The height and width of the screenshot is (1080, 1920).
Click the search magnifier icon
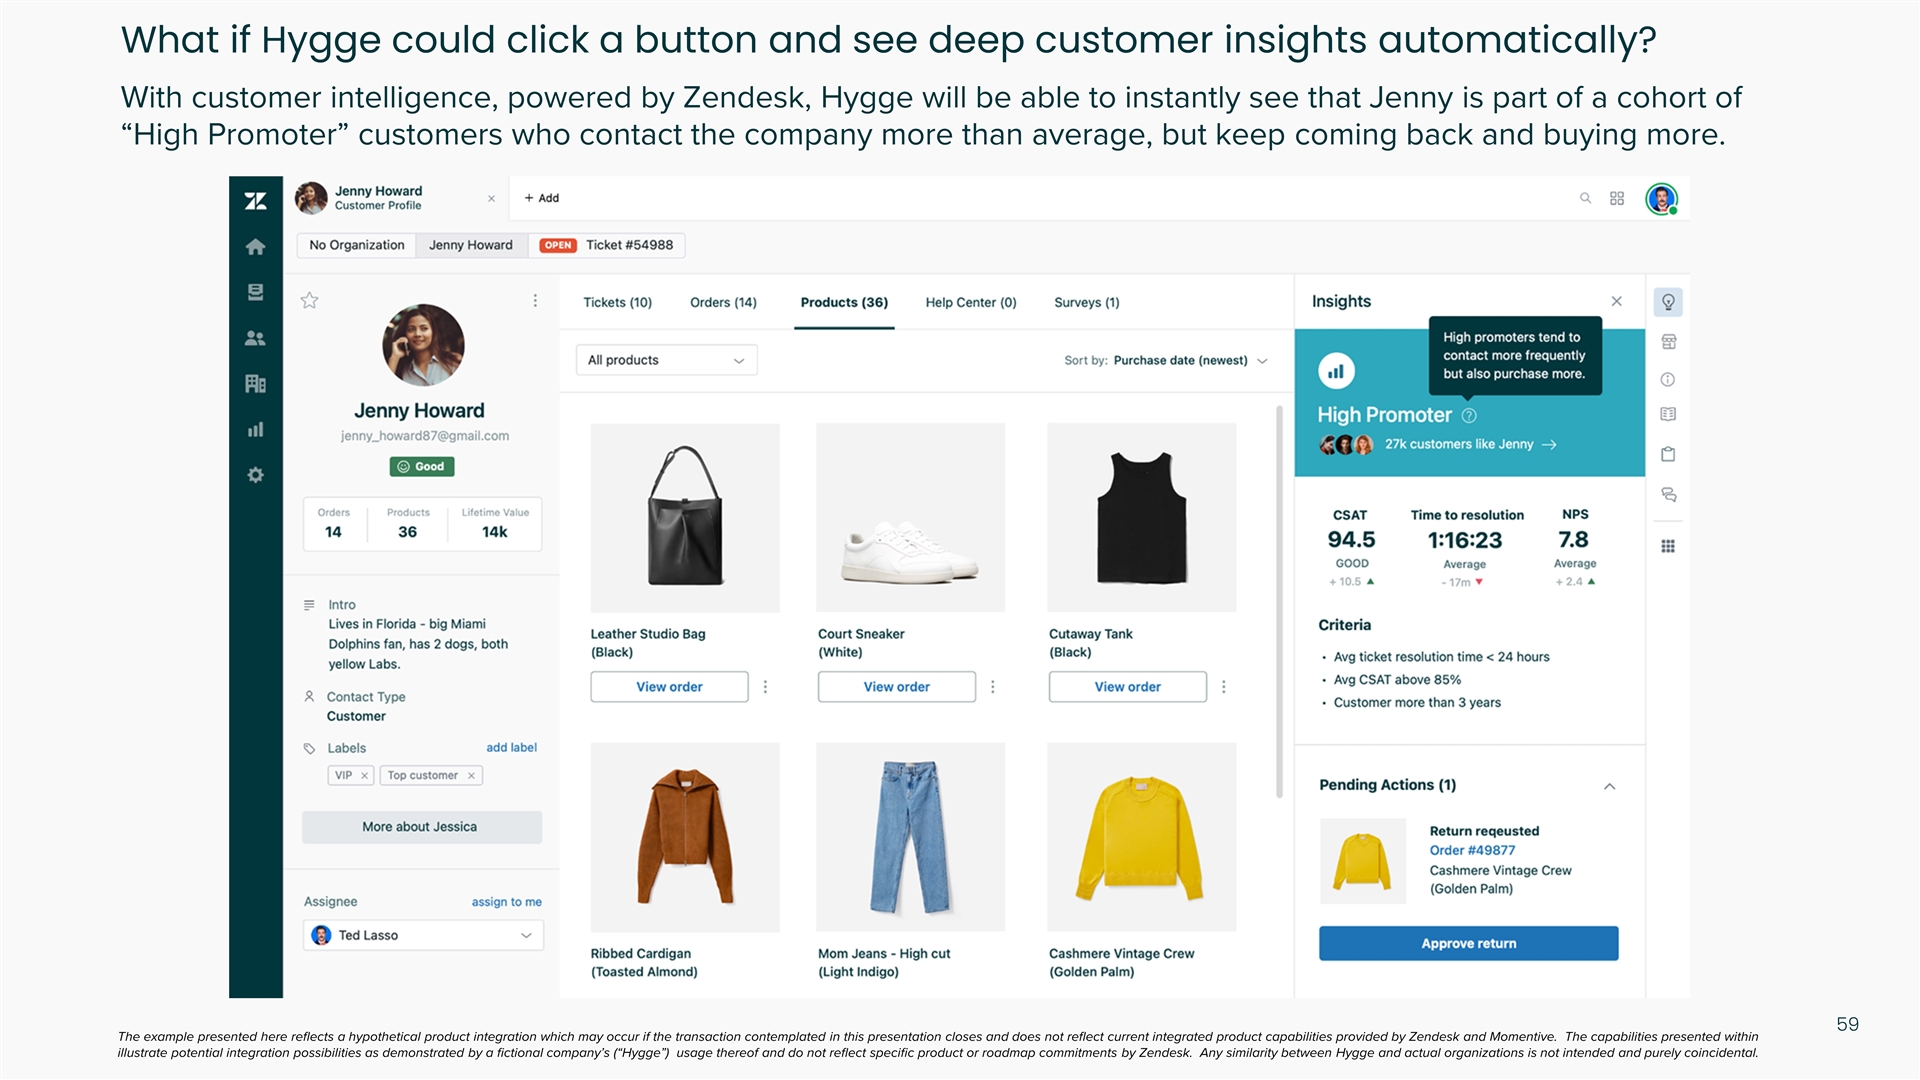1585,198
